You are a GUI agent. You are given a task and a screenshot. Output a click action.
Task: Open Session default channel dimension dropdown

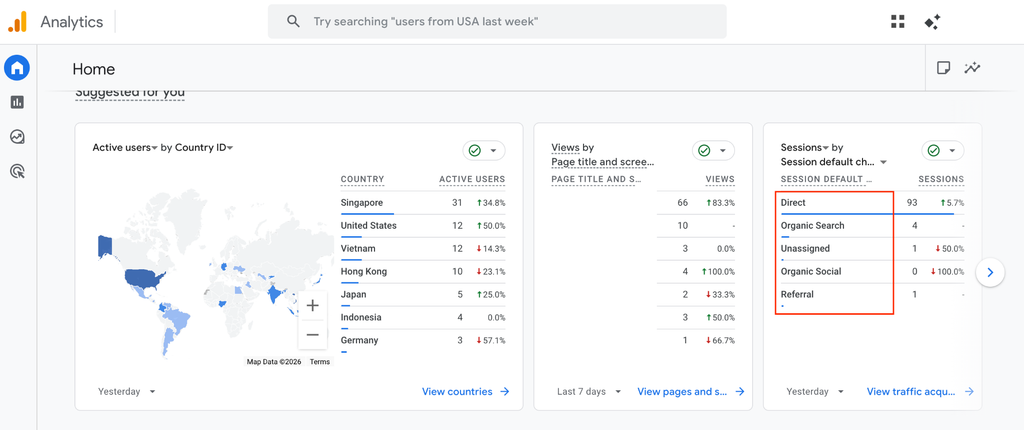pyautogui.click(x=834, y=162)
